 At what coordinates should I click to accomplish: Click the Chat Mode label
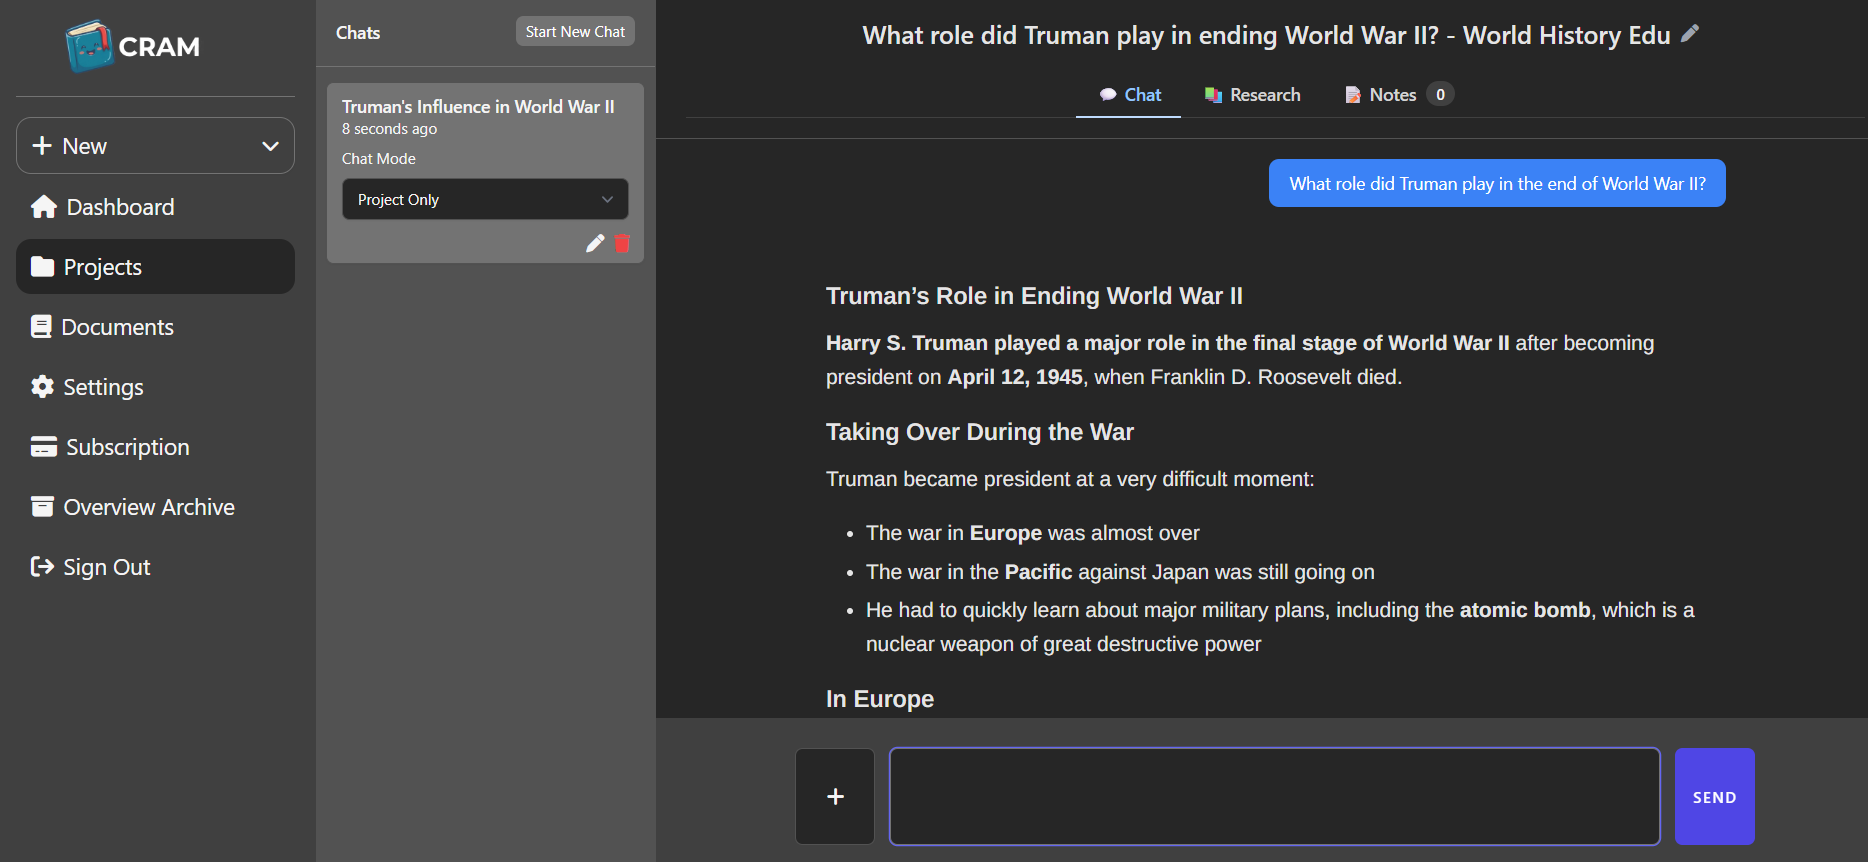379,159
